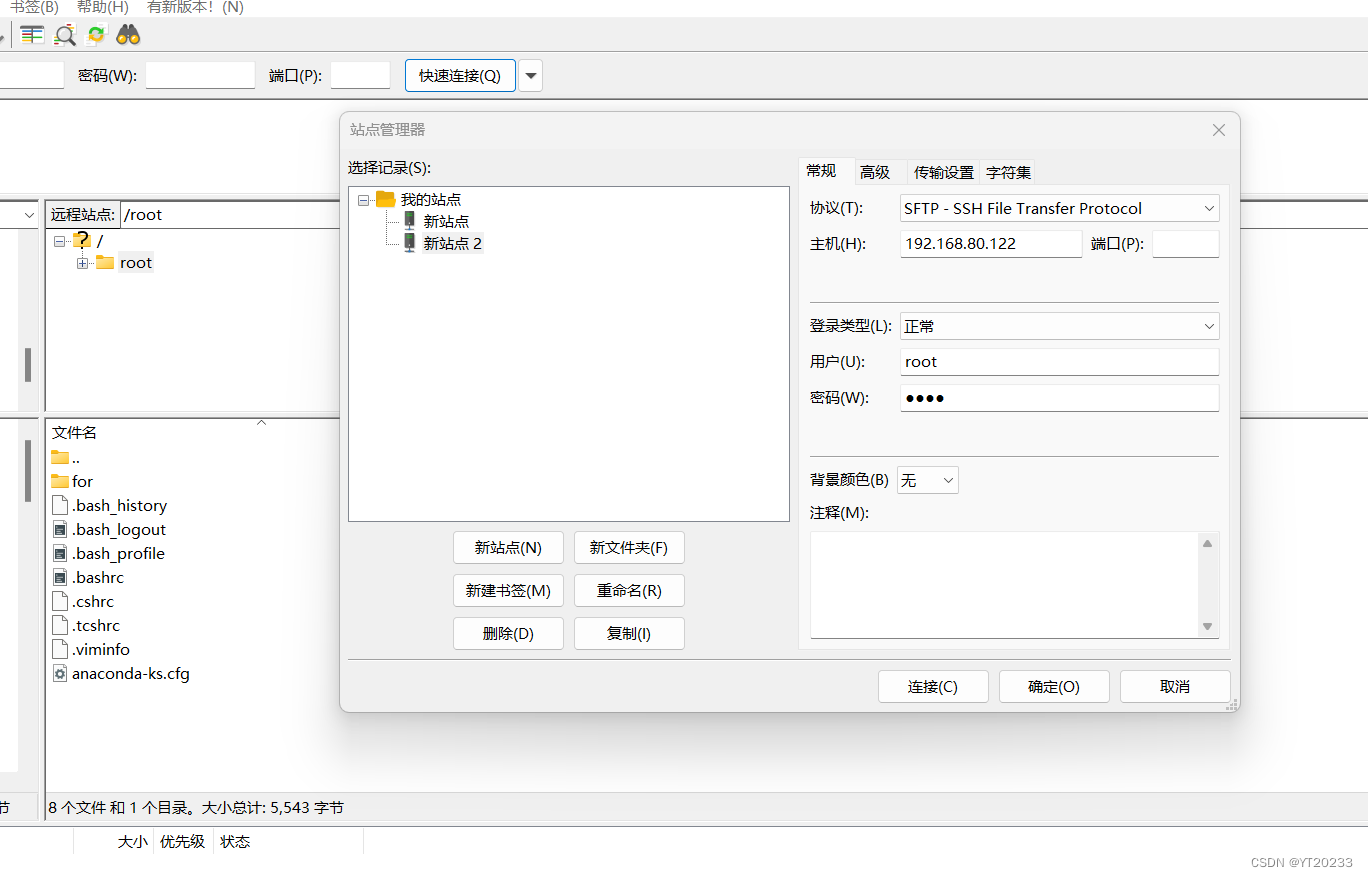Switch to the 高级 tab
Screen dimensions: 1368x877
875,172
